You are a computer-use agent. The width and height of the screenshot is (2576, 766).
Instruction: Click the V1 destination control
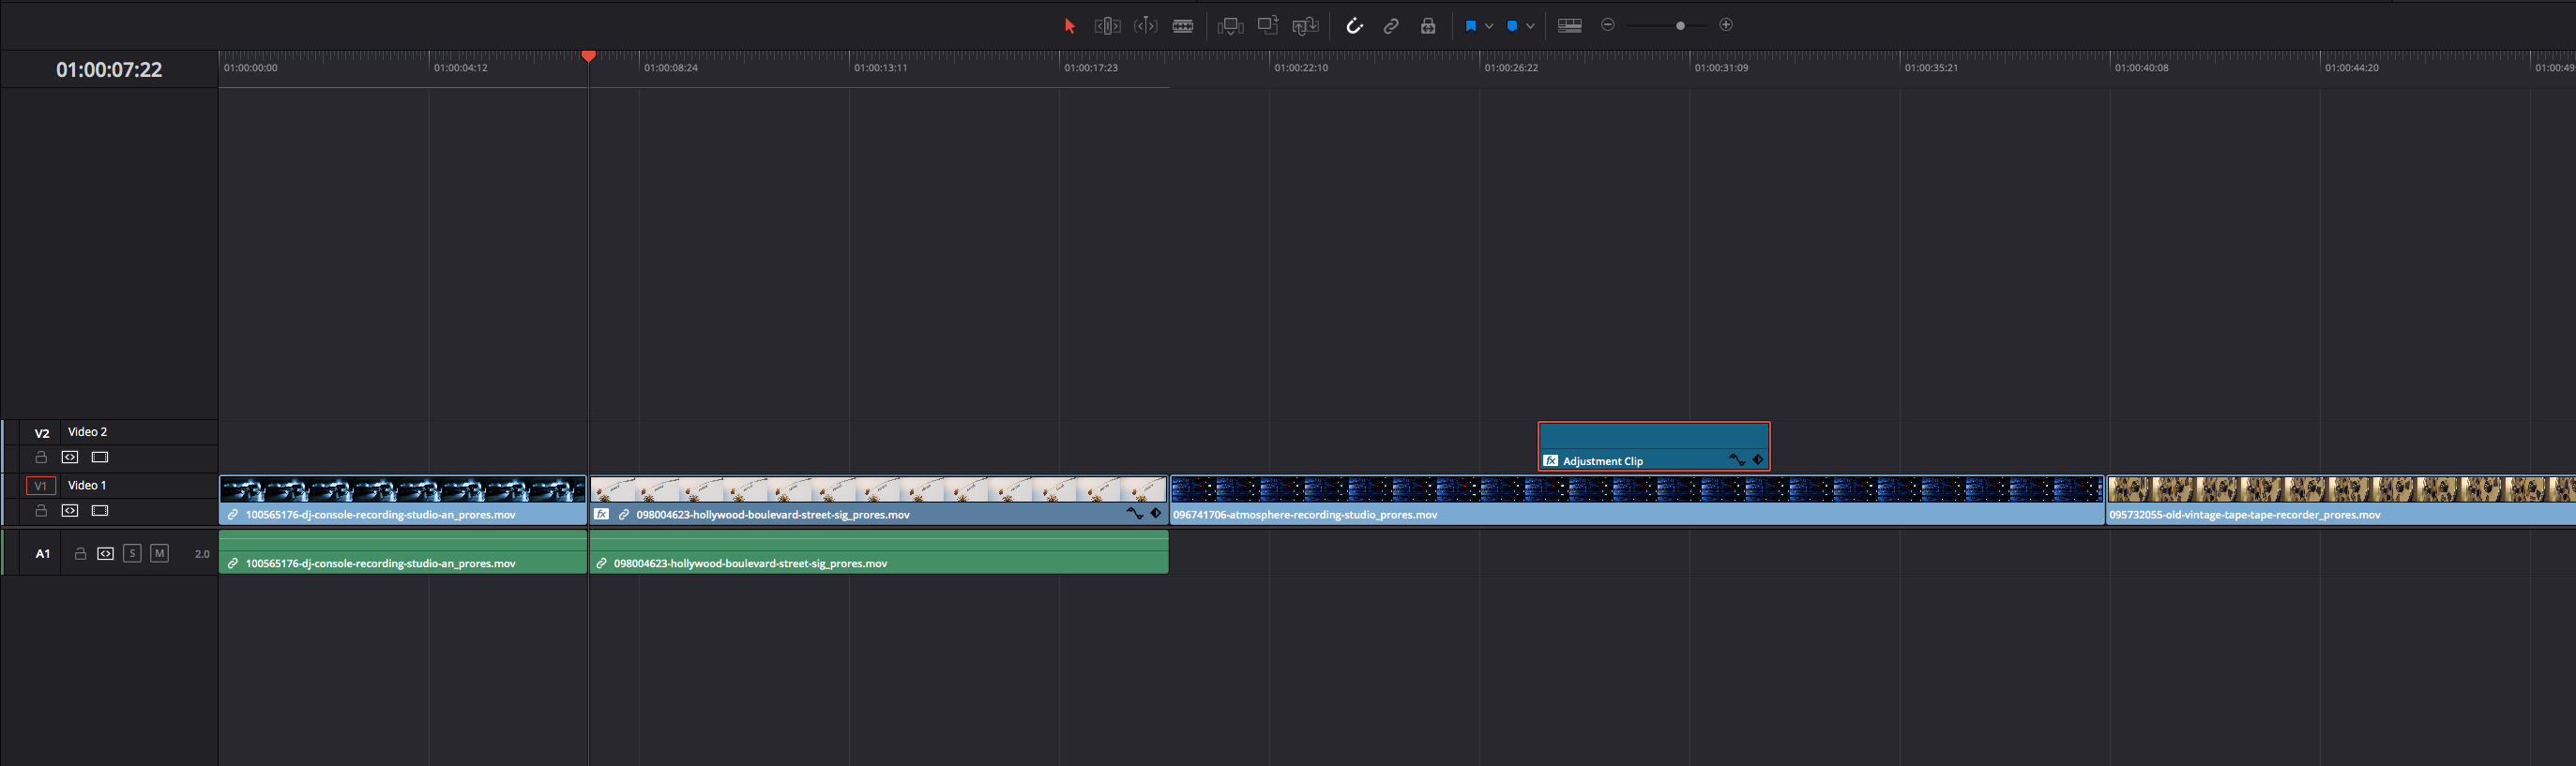click(41, 486)
